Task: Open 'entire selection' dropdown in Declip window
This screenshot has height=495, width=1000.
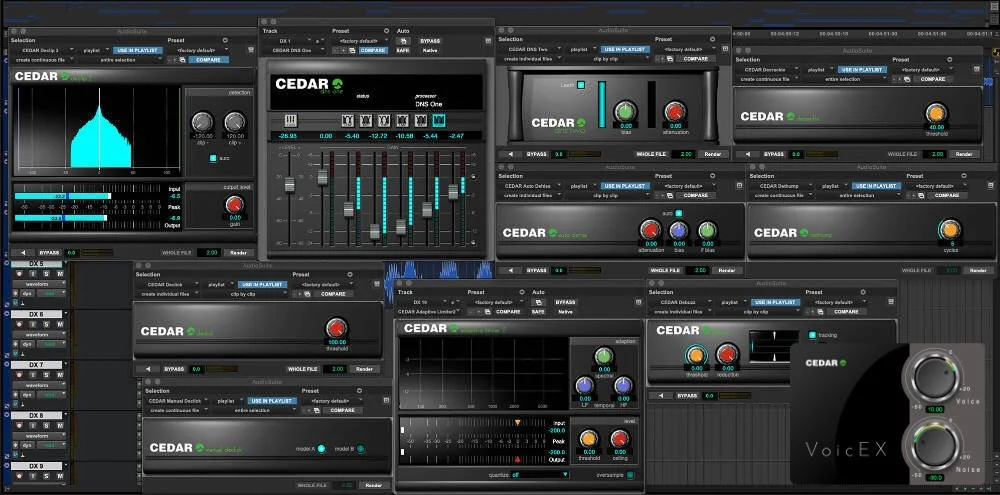Action: tap(122, 59)
